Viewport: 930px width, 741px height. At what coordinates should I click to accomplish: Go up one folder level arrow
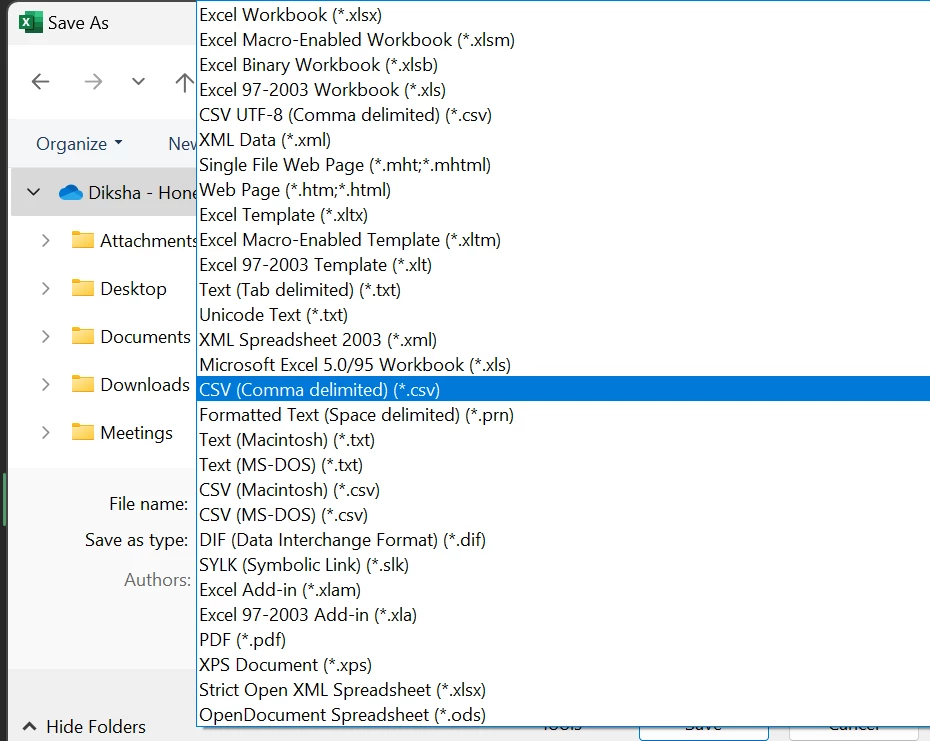click(x=184, y=82)
